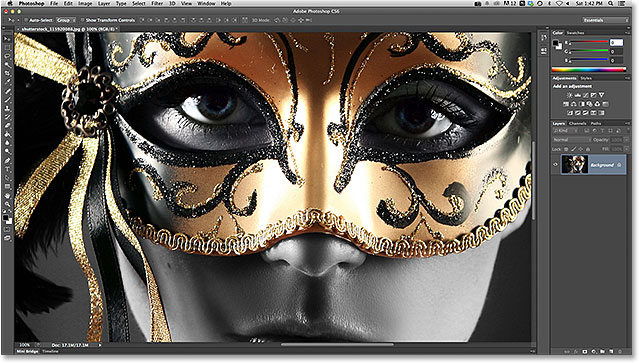The height and width of the screenshot is (363, 639).
Task: Select the Rectangle shape tool
Action: [x=7, y=186]
